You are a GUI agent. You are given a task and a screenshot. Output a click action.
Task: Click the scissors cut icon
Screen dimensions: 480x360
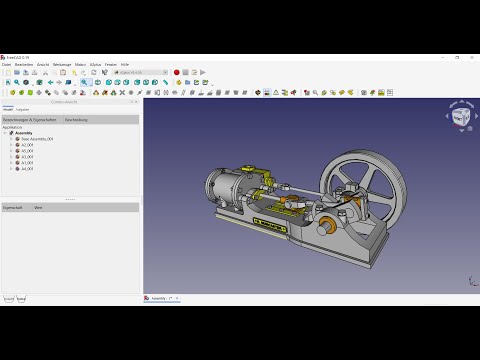[46, 73]
